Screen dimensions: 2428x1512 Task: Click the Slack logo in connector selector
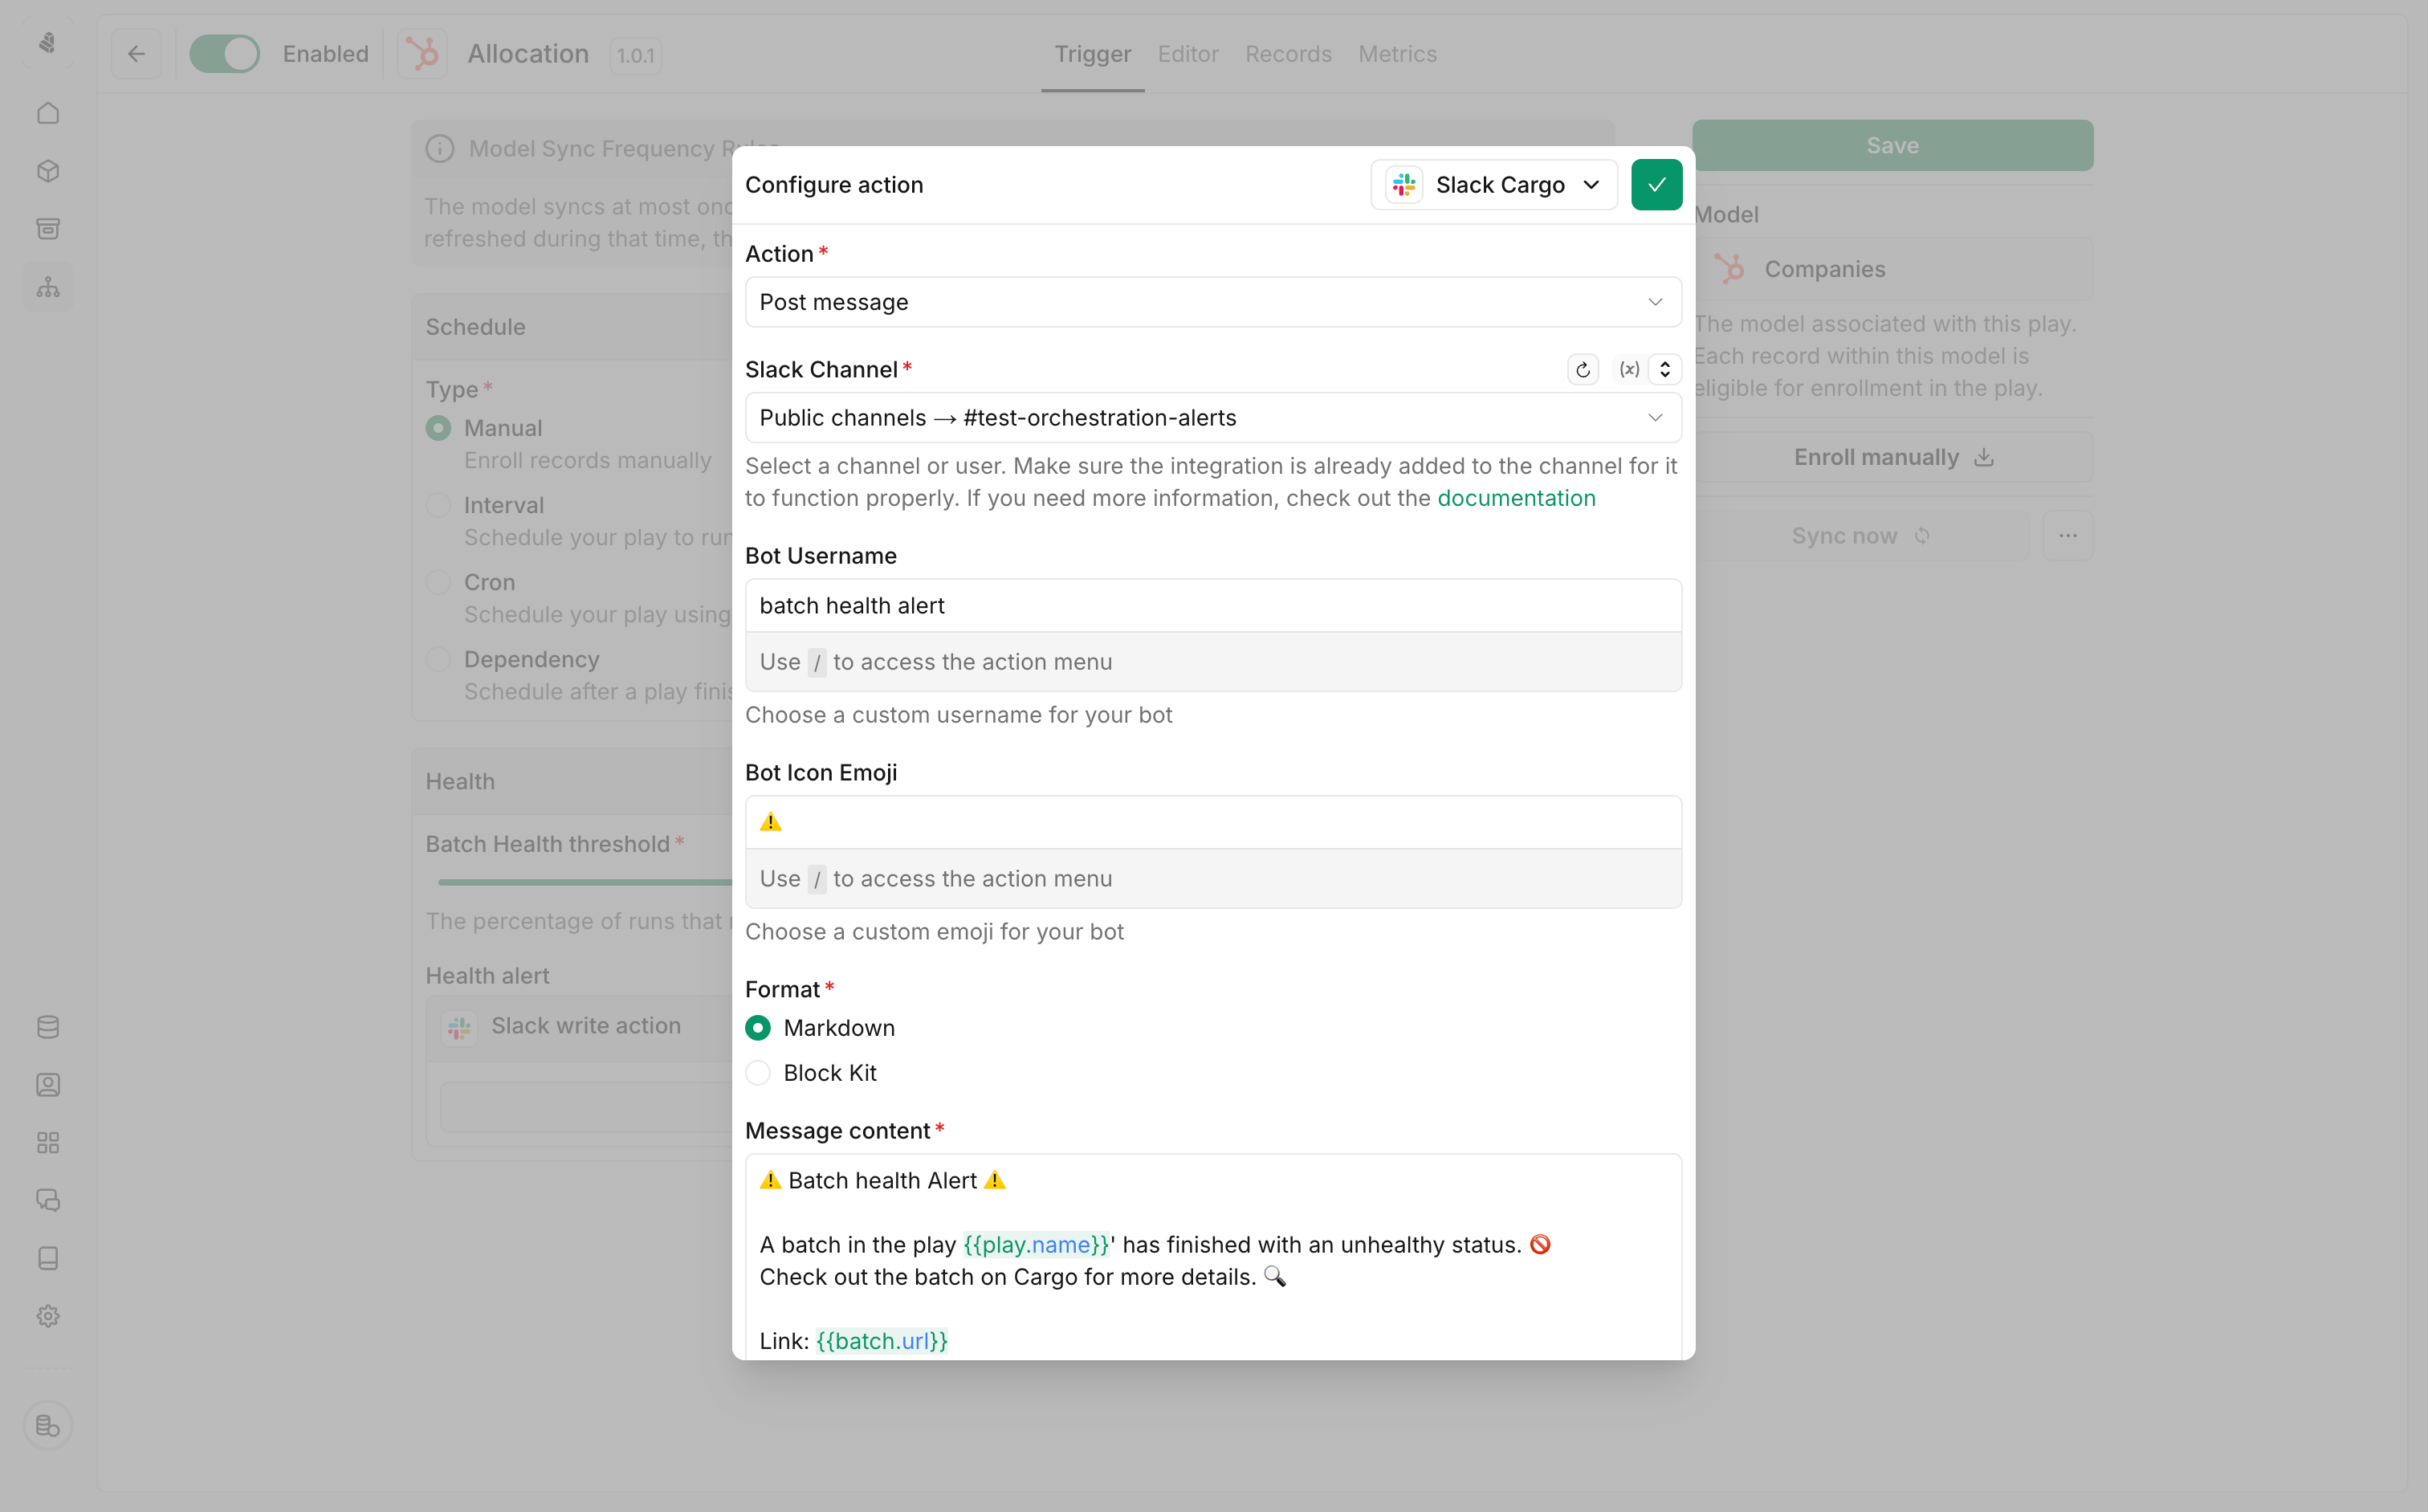coord(1404,185)
